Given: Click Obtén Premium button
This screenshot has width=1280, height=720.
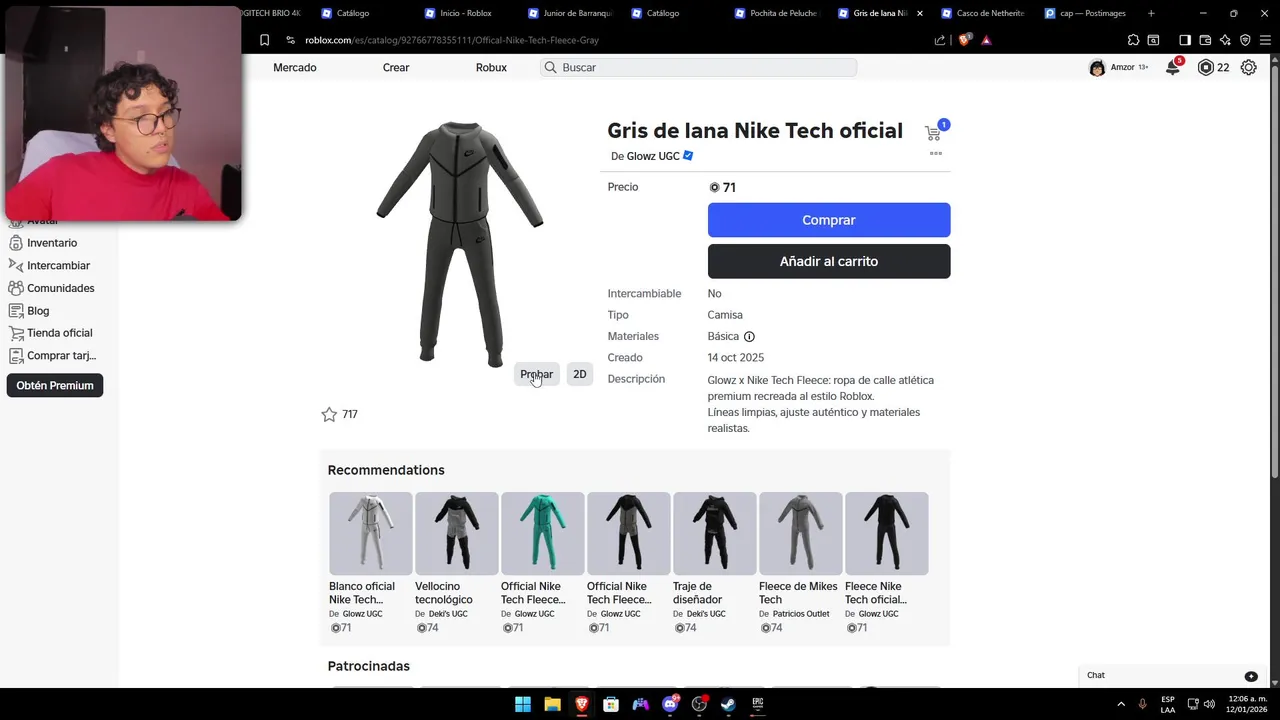Looking at the screenshot, I should (55, 385).
